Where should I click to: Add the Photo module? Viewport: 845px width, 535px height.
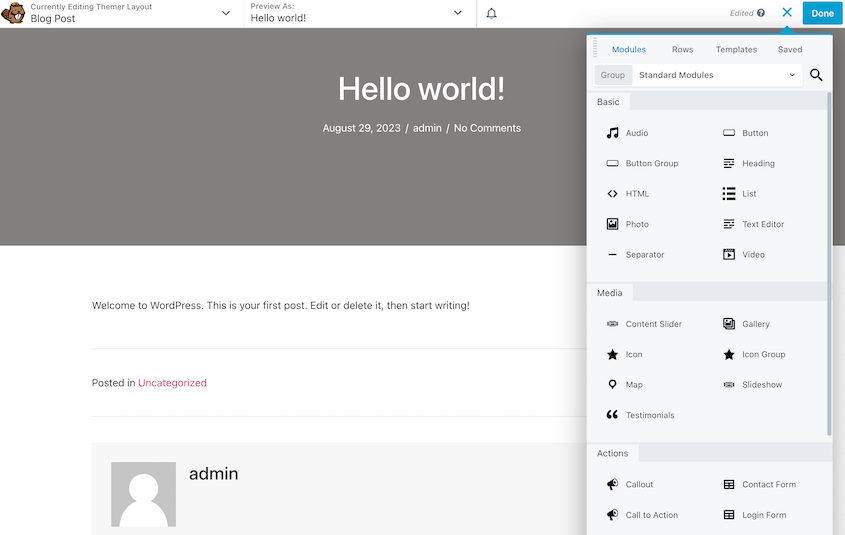point(628,224)
